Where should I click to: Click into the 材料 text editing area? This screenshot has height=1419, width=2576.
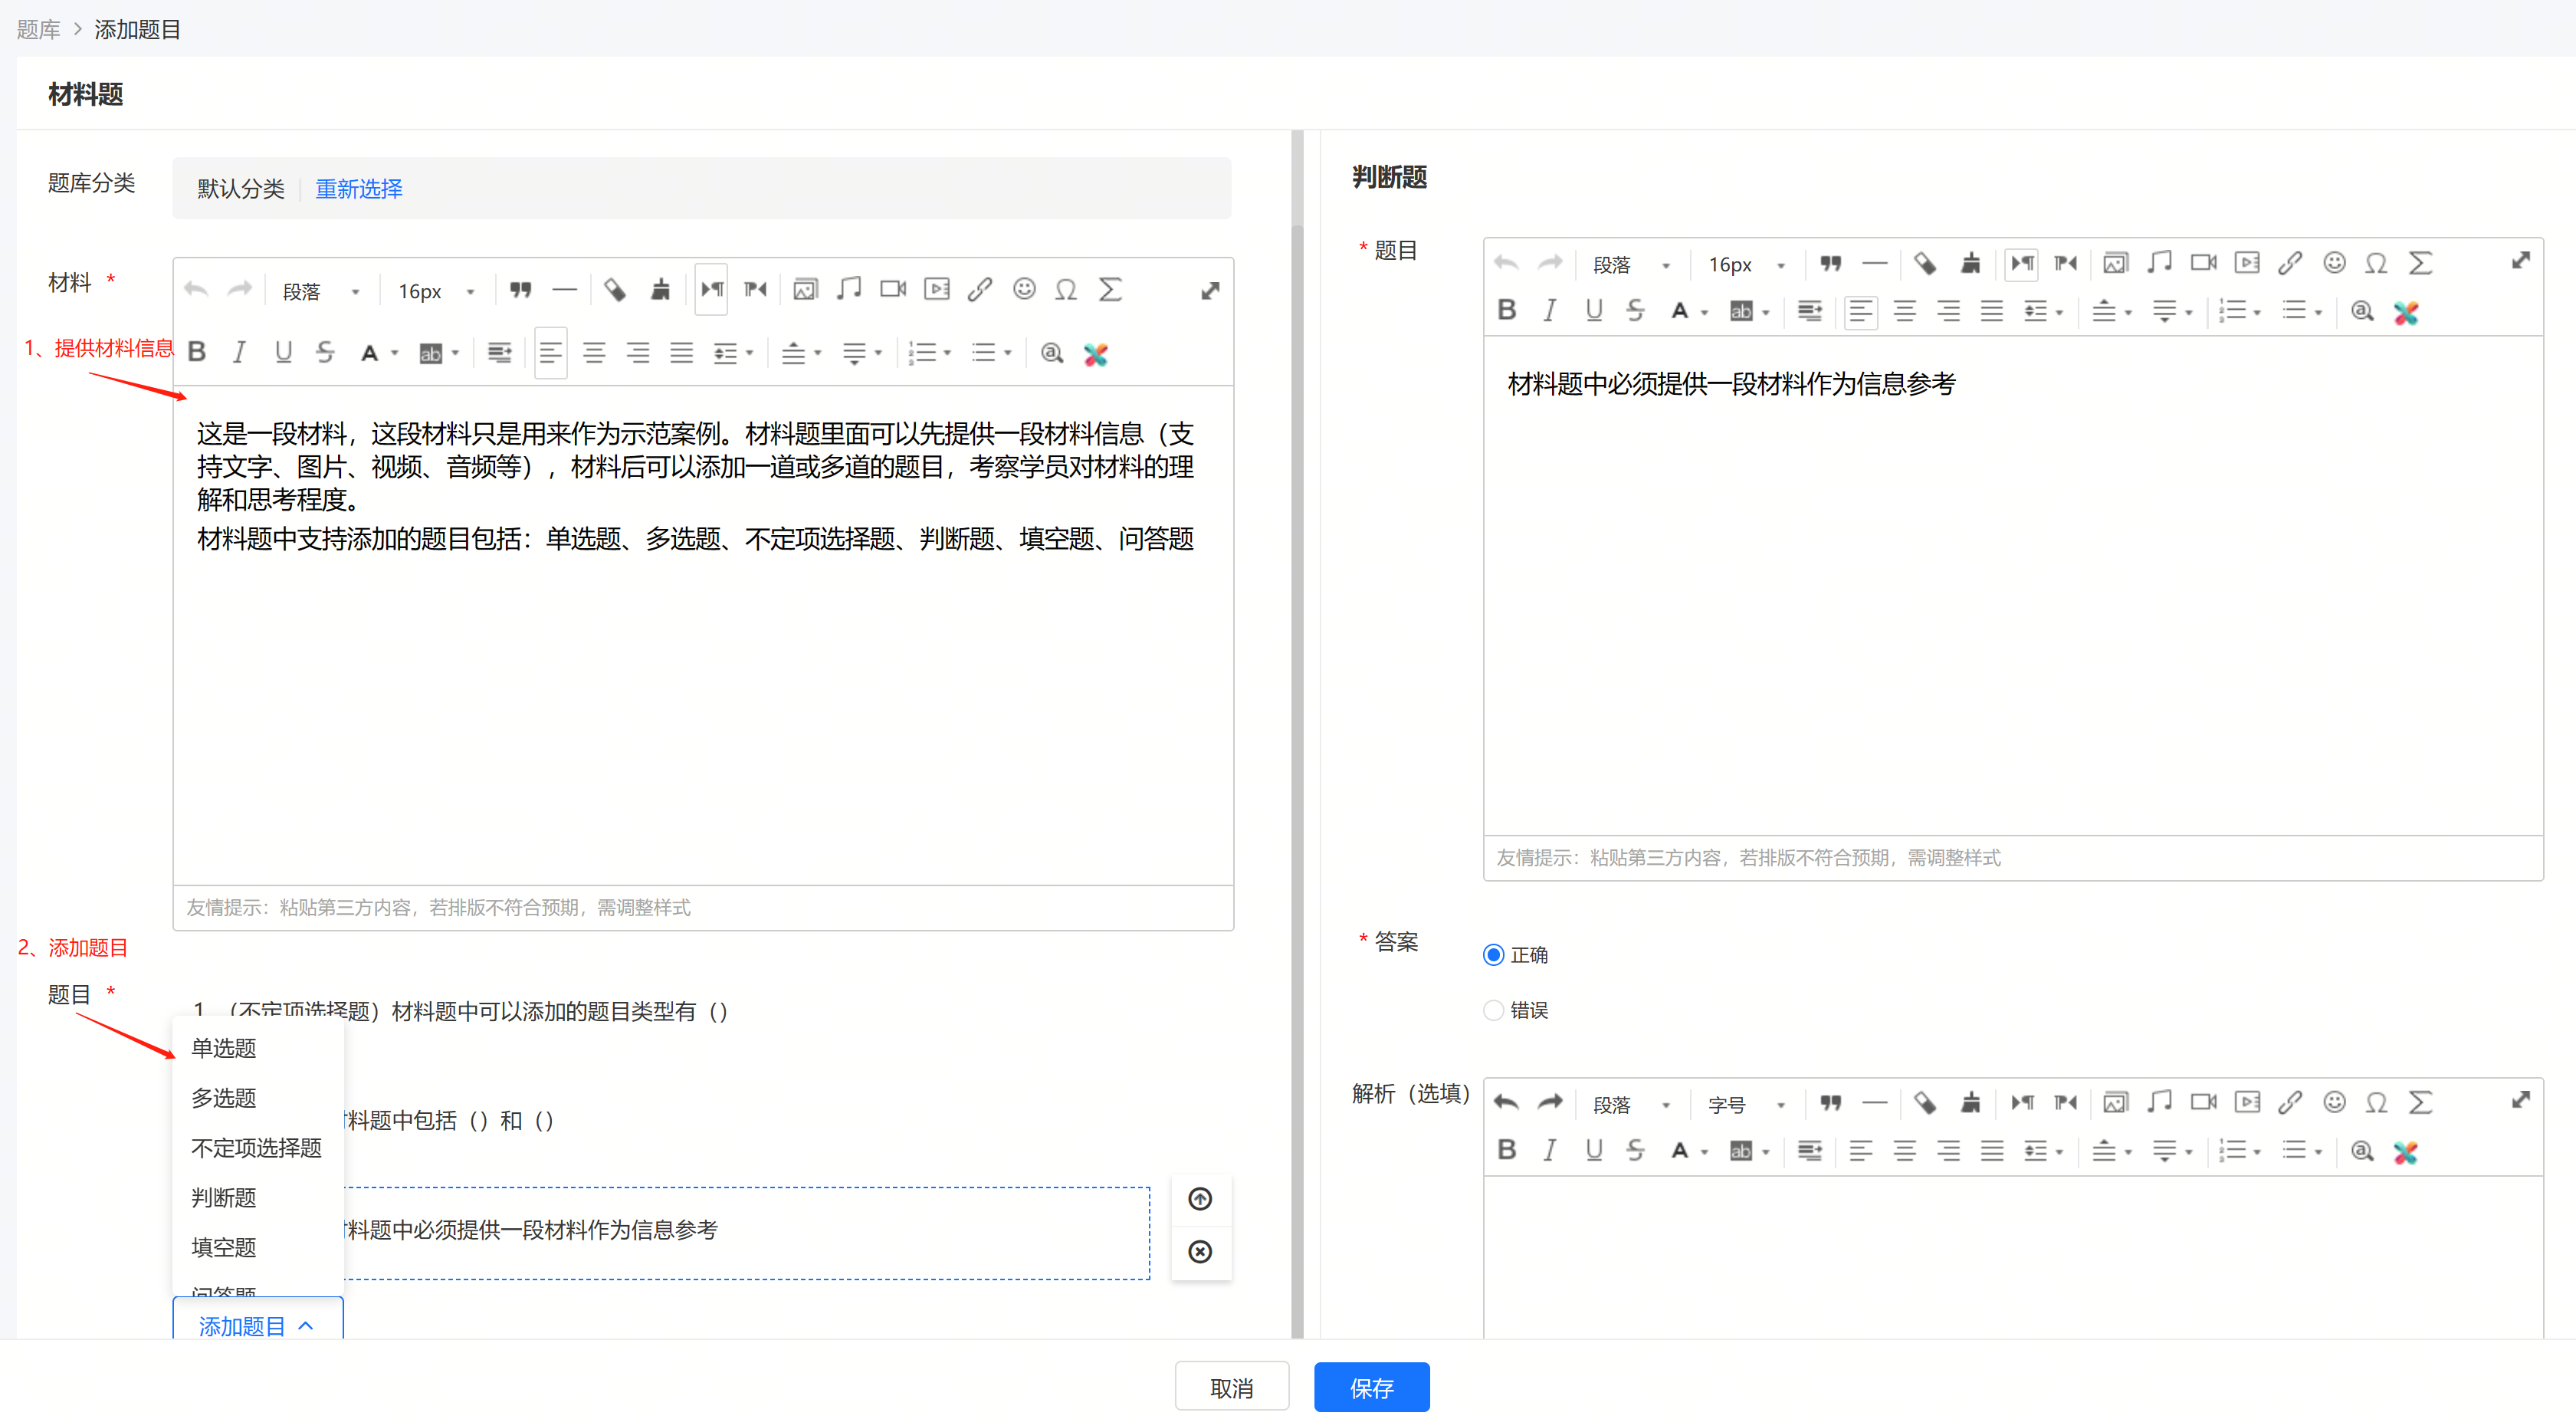tap(703, 635)
